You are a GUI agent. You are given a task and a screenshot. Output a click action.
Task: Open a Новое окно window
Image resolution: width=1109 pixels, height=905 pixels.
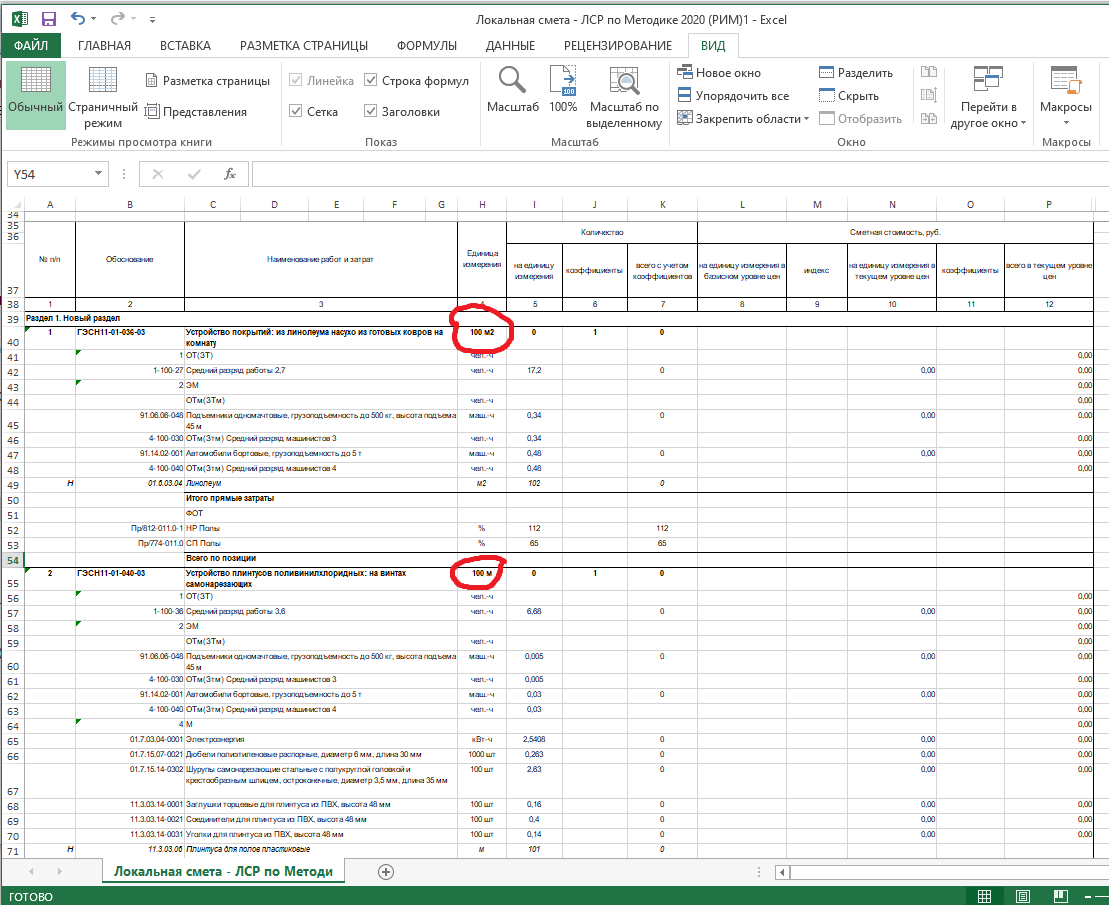tap(719, 72)
